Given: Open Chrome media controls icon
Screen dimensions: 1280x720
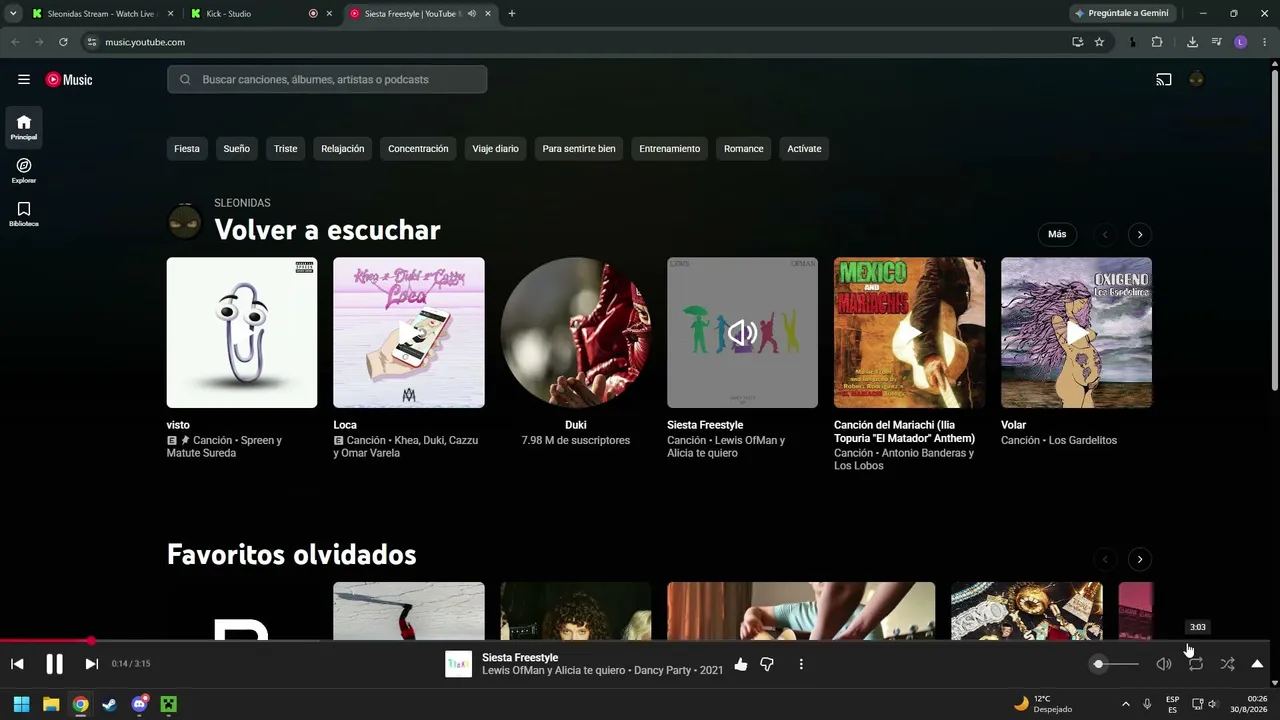Looking at the screenshot, I should tap(1216, 42).
